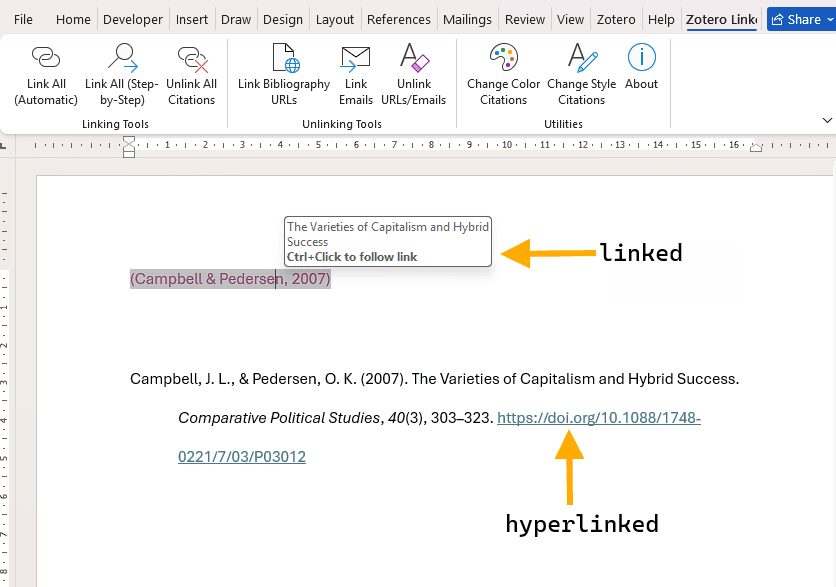836x587 pixels.
Task: Click Change Style Citations icon
Action: click(581, 60)
